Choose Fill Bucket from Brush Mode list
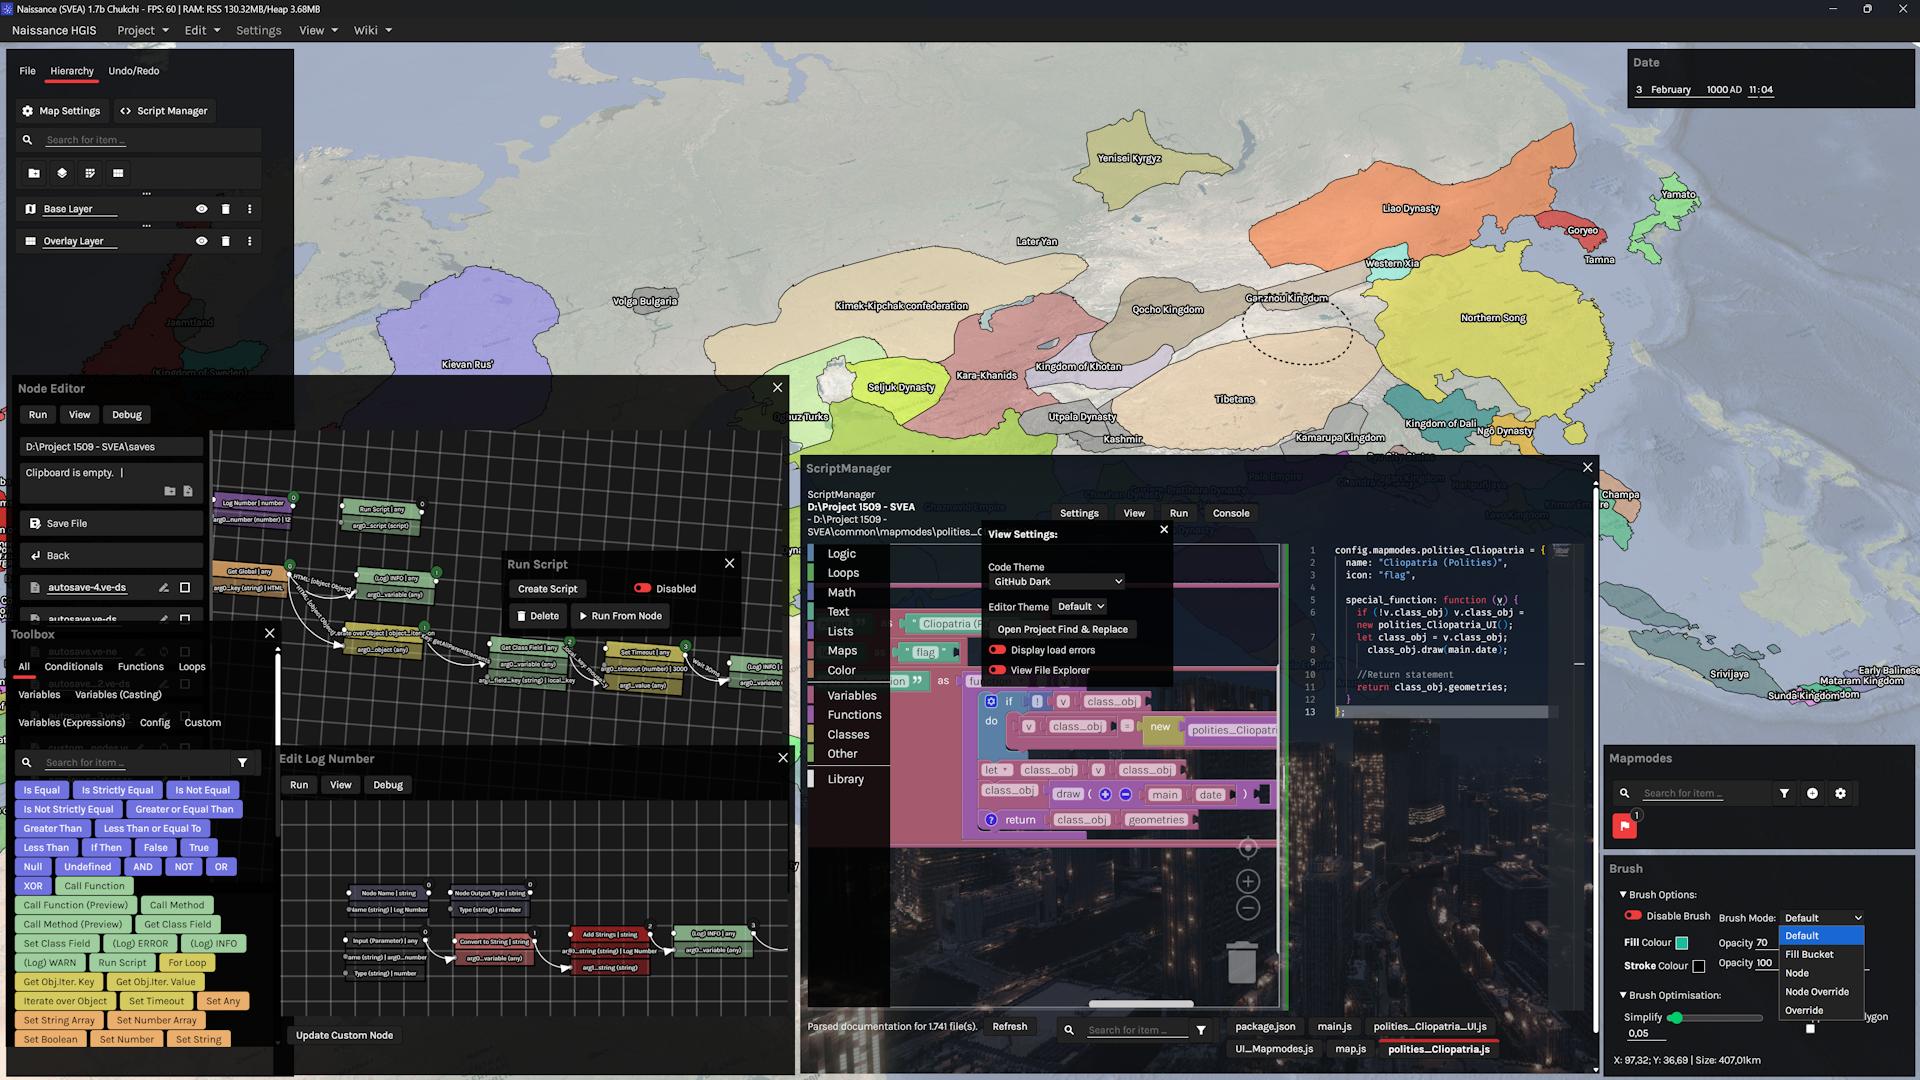 (x=1809, y=954)
